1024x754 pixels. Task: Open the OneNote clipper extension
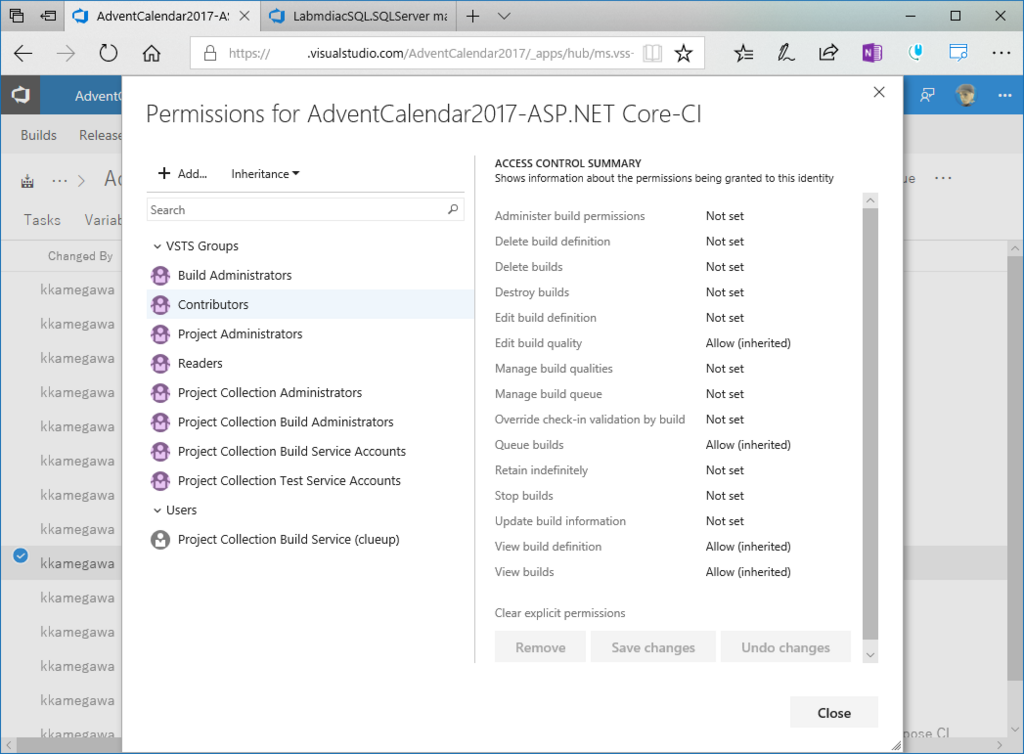(x=872, y=53)
